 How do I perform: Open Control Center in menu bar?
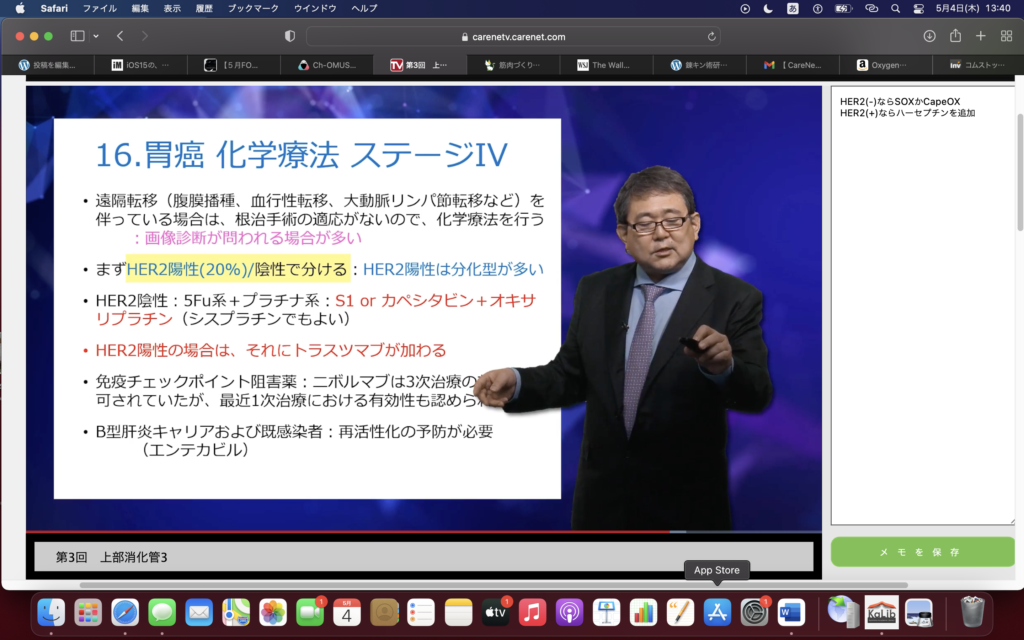tap(918, 8)
